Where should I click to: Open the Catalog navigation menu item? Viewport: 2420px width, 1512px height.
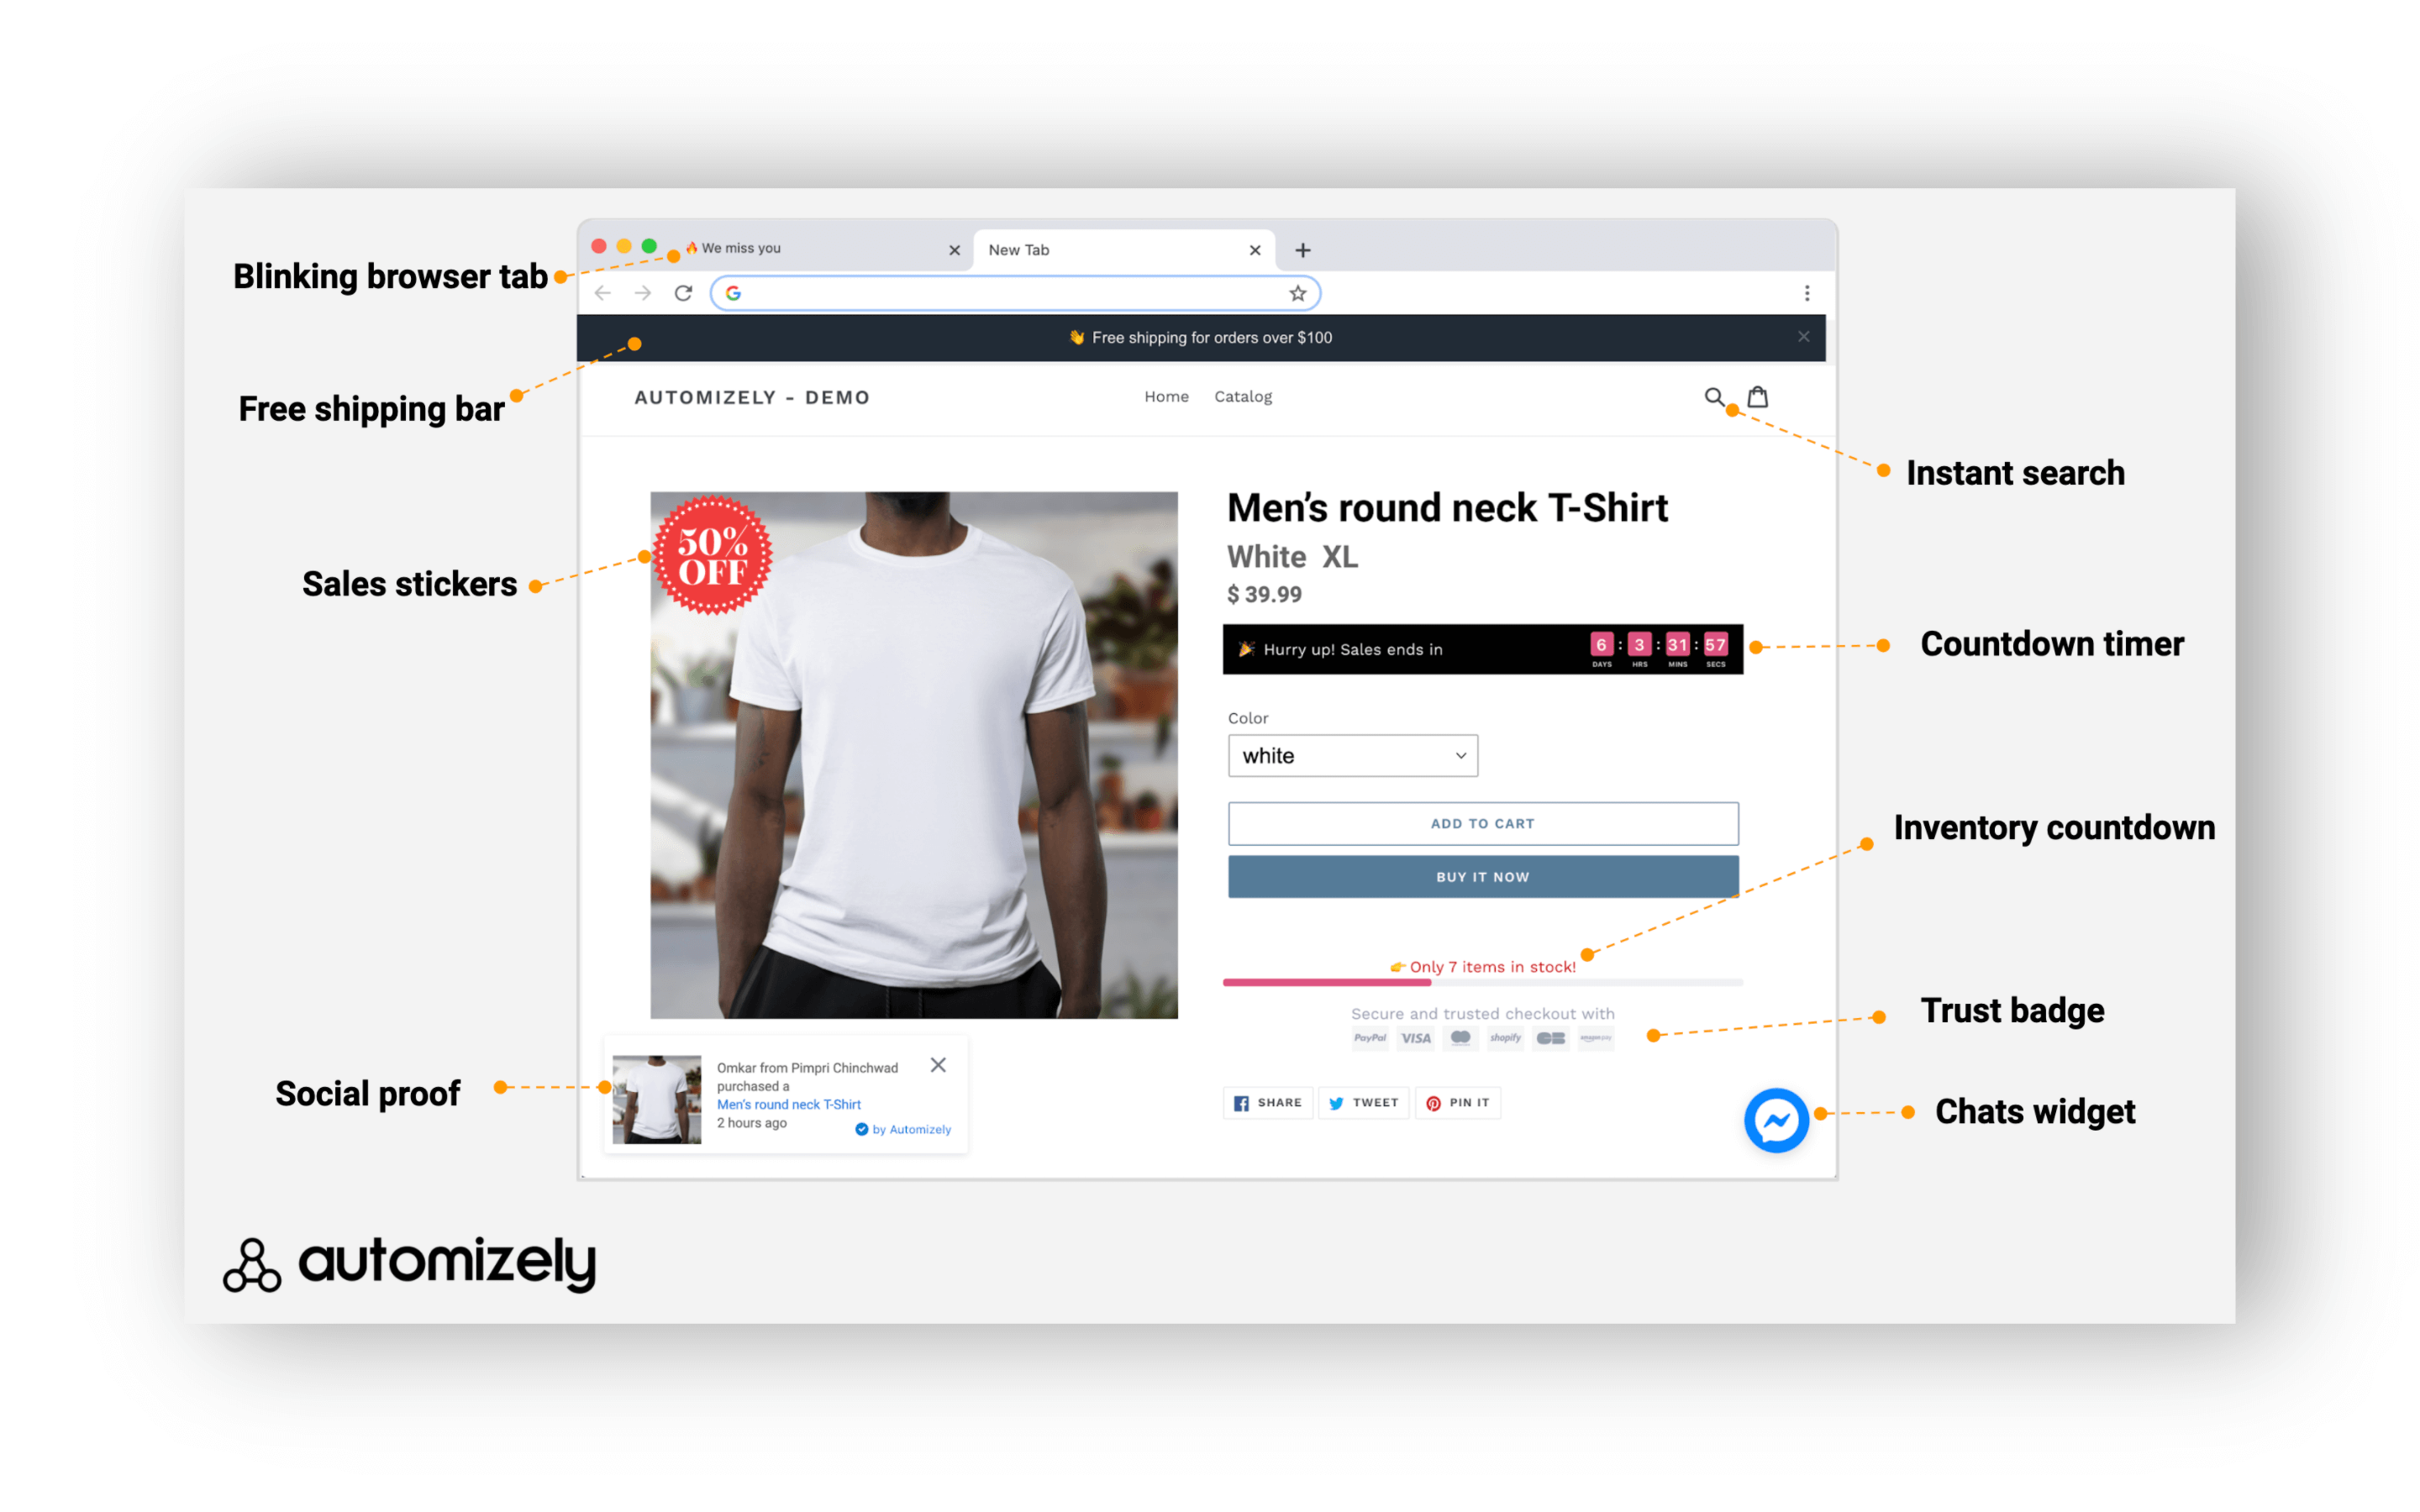tap(1242, 396)
